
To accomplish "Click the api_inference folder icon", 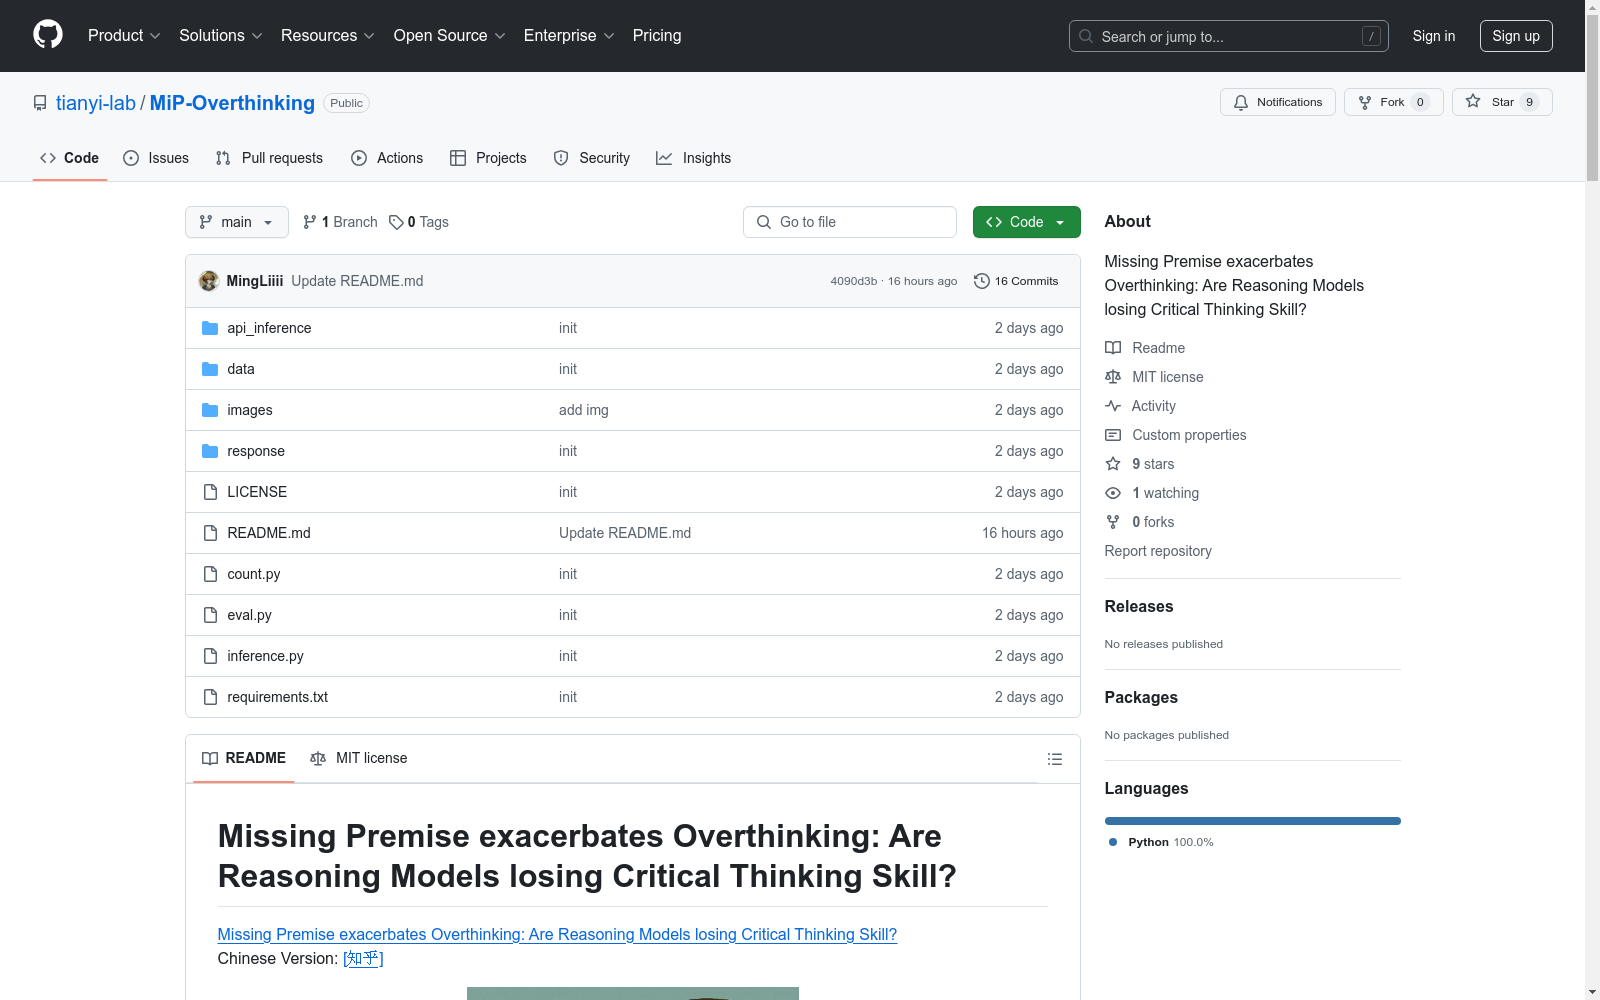I will (x=210, y=328).
